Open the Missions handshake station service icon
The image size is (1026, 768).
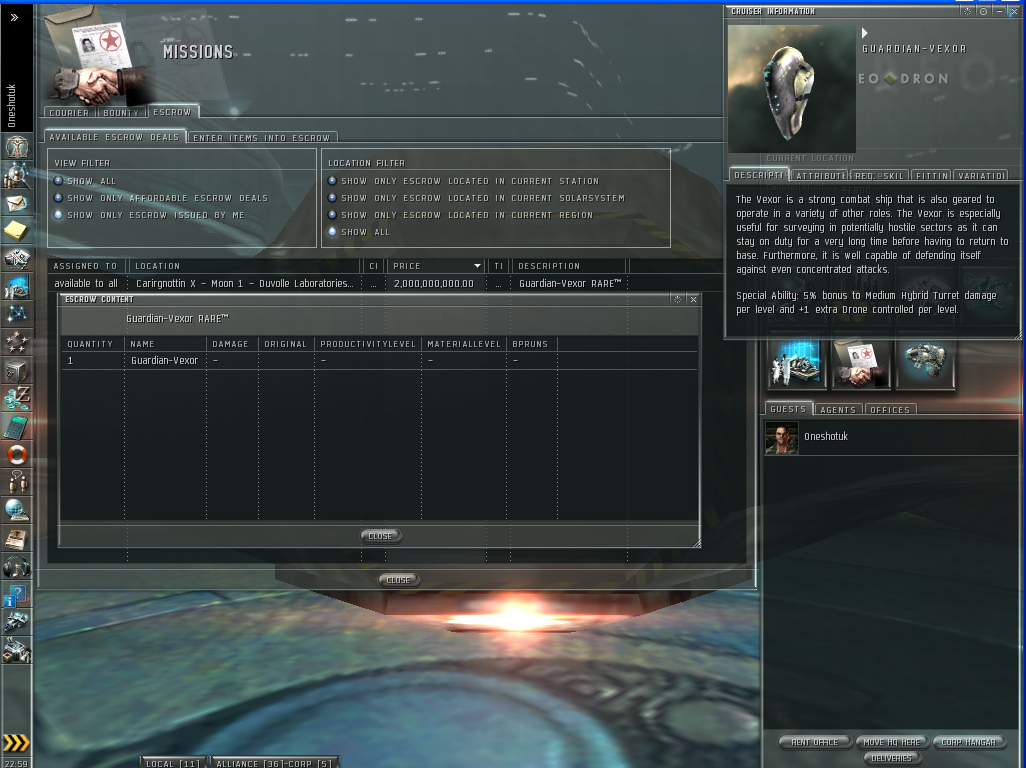click(x=860, y=364)
